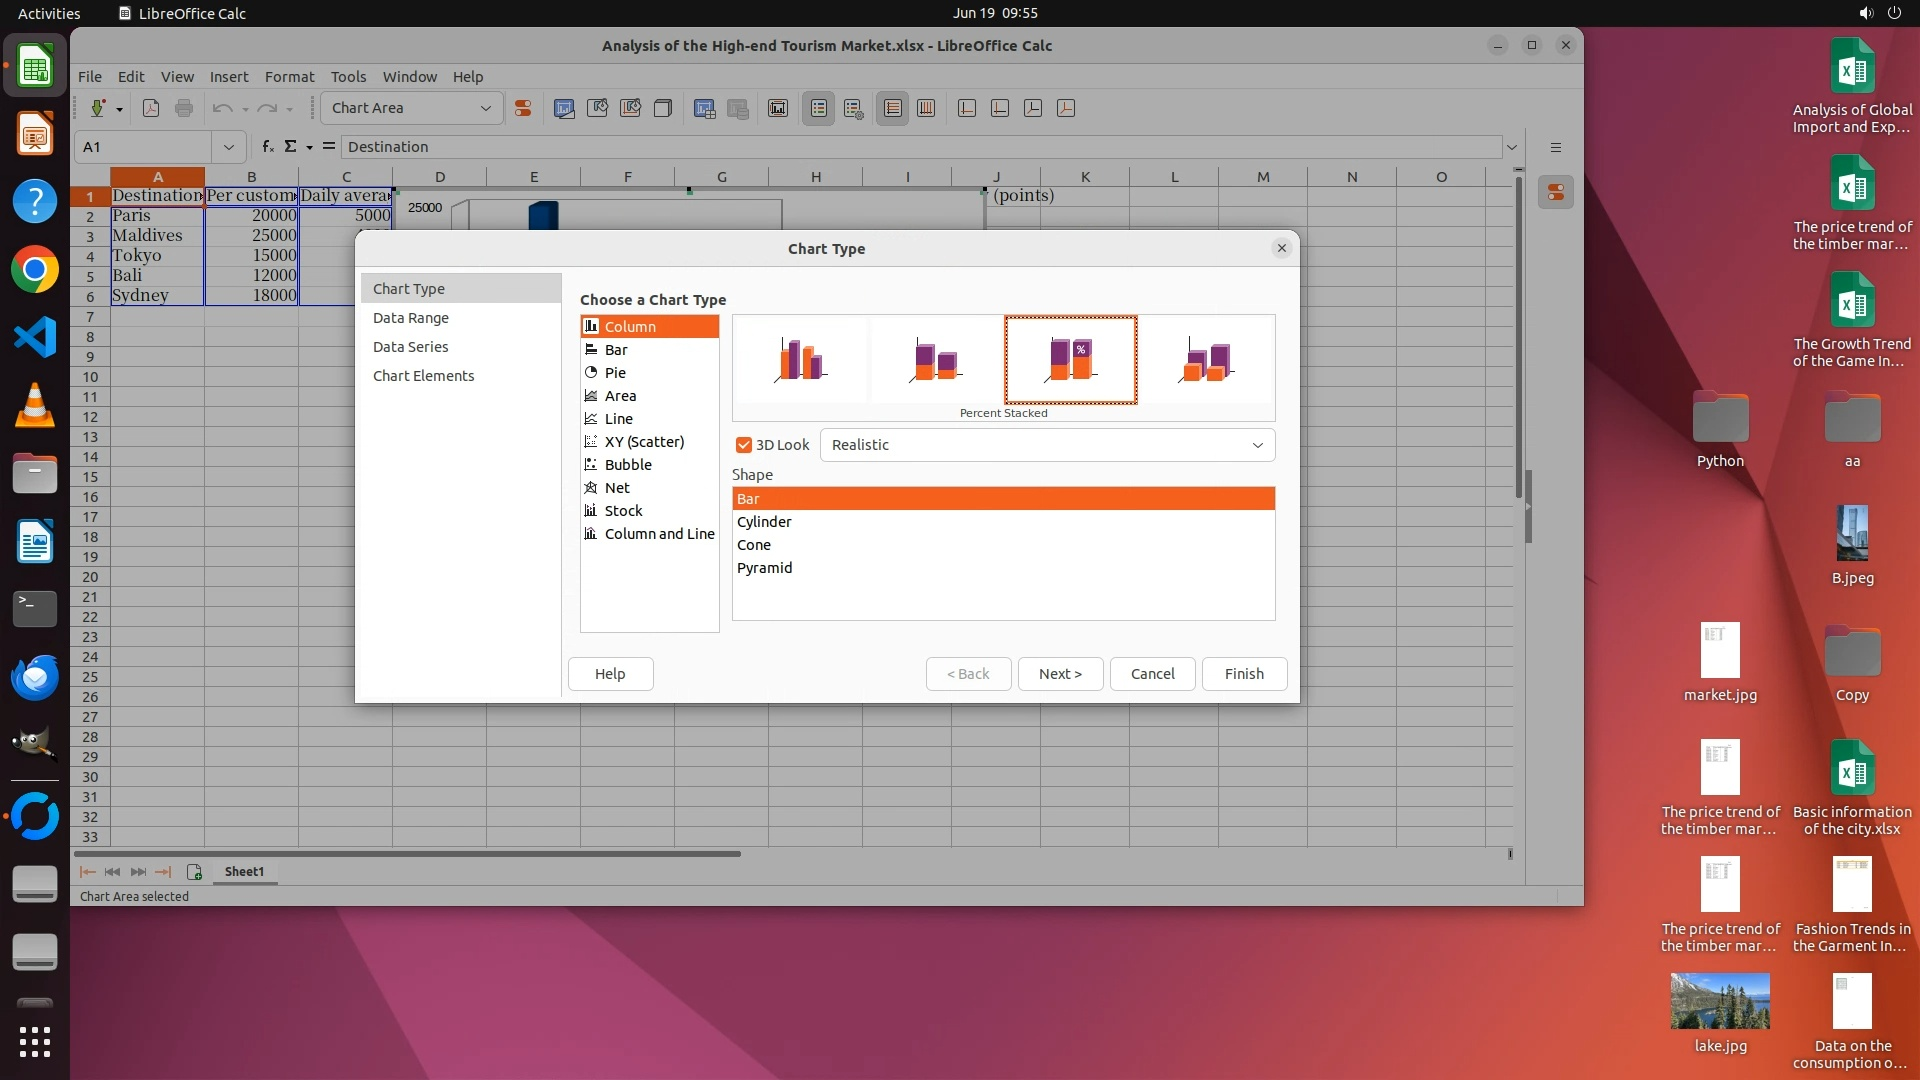Screen dimensions: 1920x1080
Task: Select the Net chart type
Action: coord(617,488)
